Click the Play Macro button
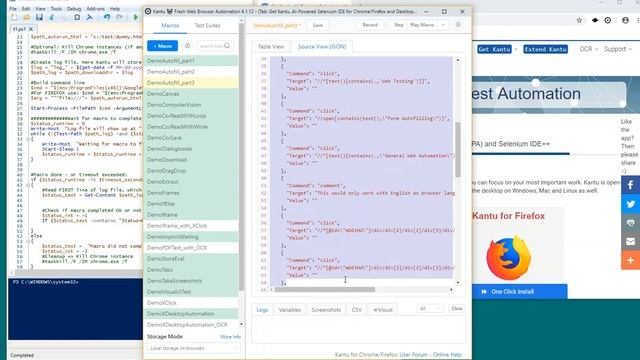Screen dimensions: 640x360 (x=422, y=25)
